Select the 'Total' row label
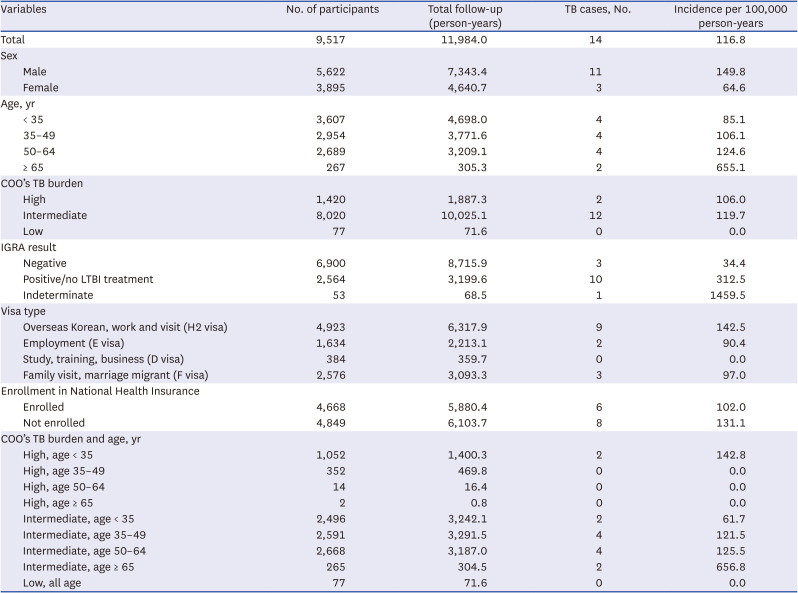Viewport: 798px width, 593px height. 18,40
